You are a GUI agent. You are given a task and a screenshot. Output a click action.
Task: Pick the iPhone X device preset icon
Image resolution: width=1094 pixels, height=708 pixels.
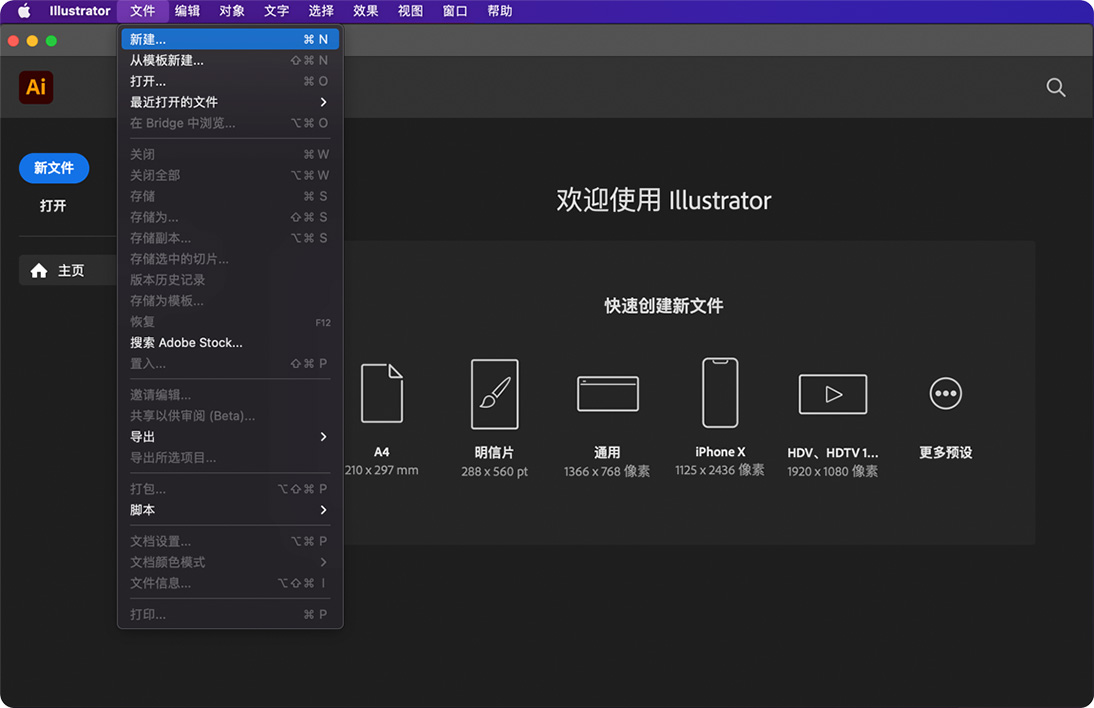(719, 391)
